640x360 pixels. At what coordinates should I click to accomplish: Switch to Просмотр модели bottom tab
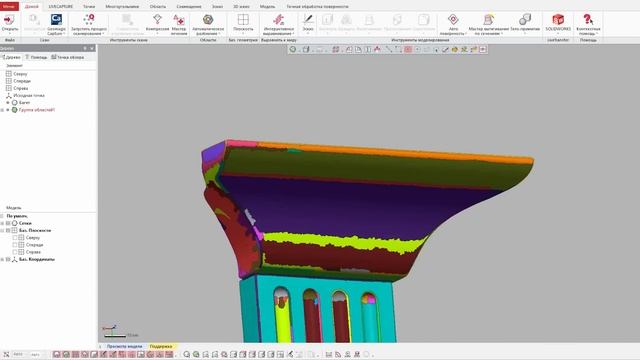click(x=124, y=347)
